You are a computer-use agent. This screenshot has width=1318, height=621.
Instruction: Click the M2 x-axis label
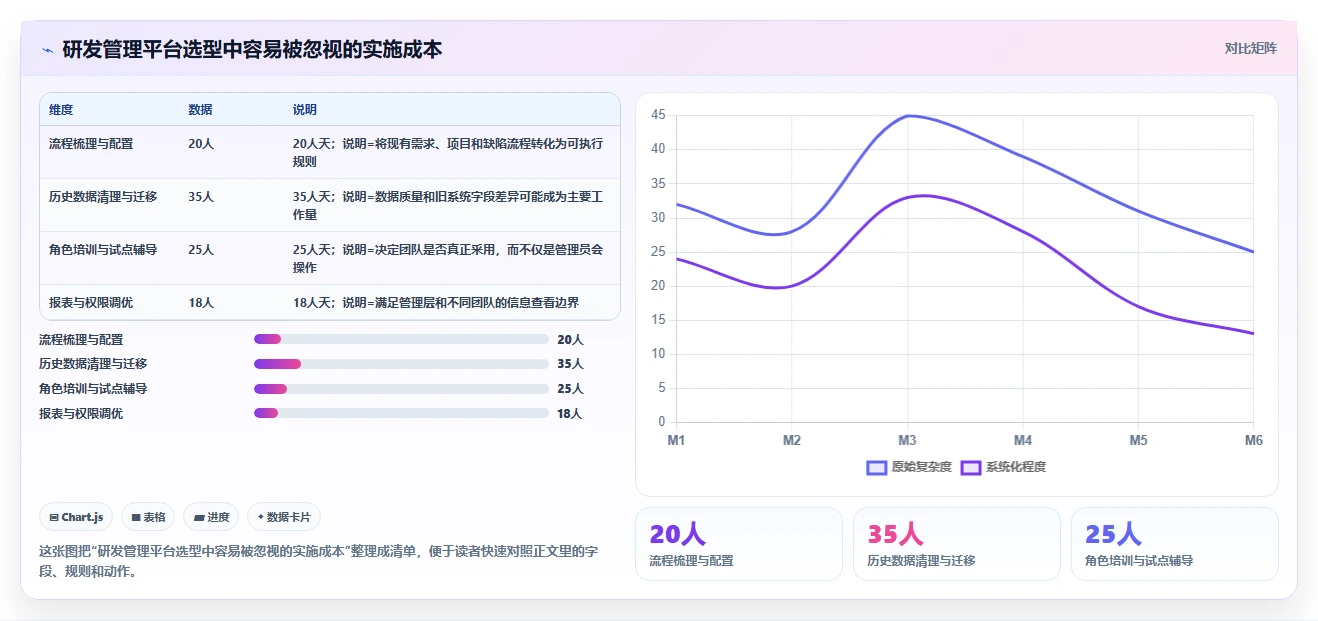[x=792, y=440]
